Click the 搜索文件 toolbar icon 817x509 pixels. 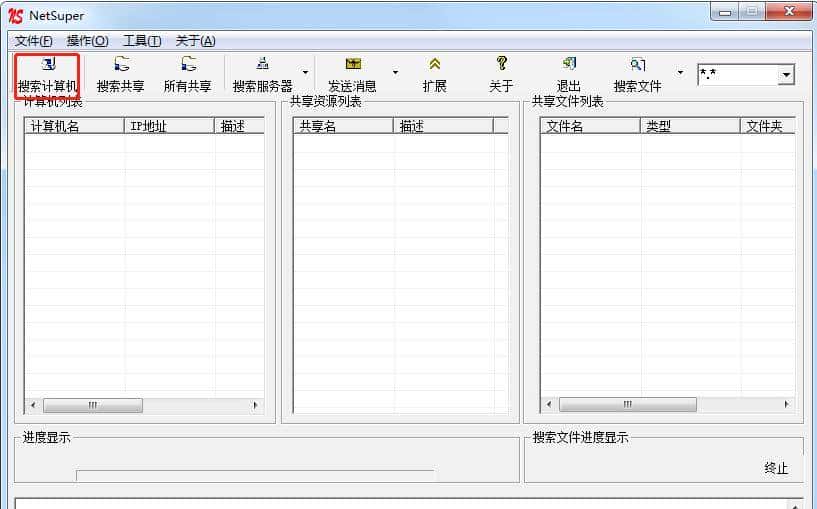coord(638,64)
